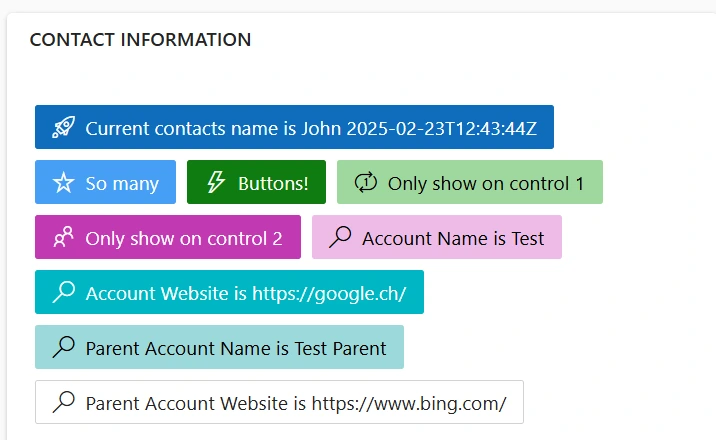Click the star icon beside So many
Image resolution: width=716 pixels, height=440 pixels.
[x=63, y=183]
